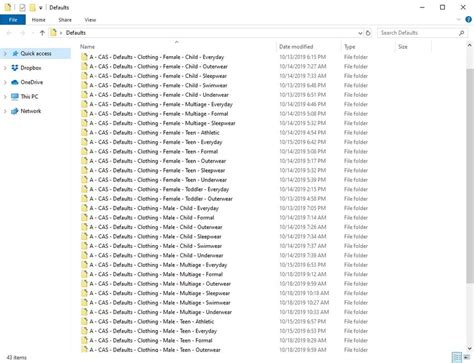Expand the ribbon with the chevron
This screenshot has height=363, width=474.
pyautogui.click(x=458, y=20)
